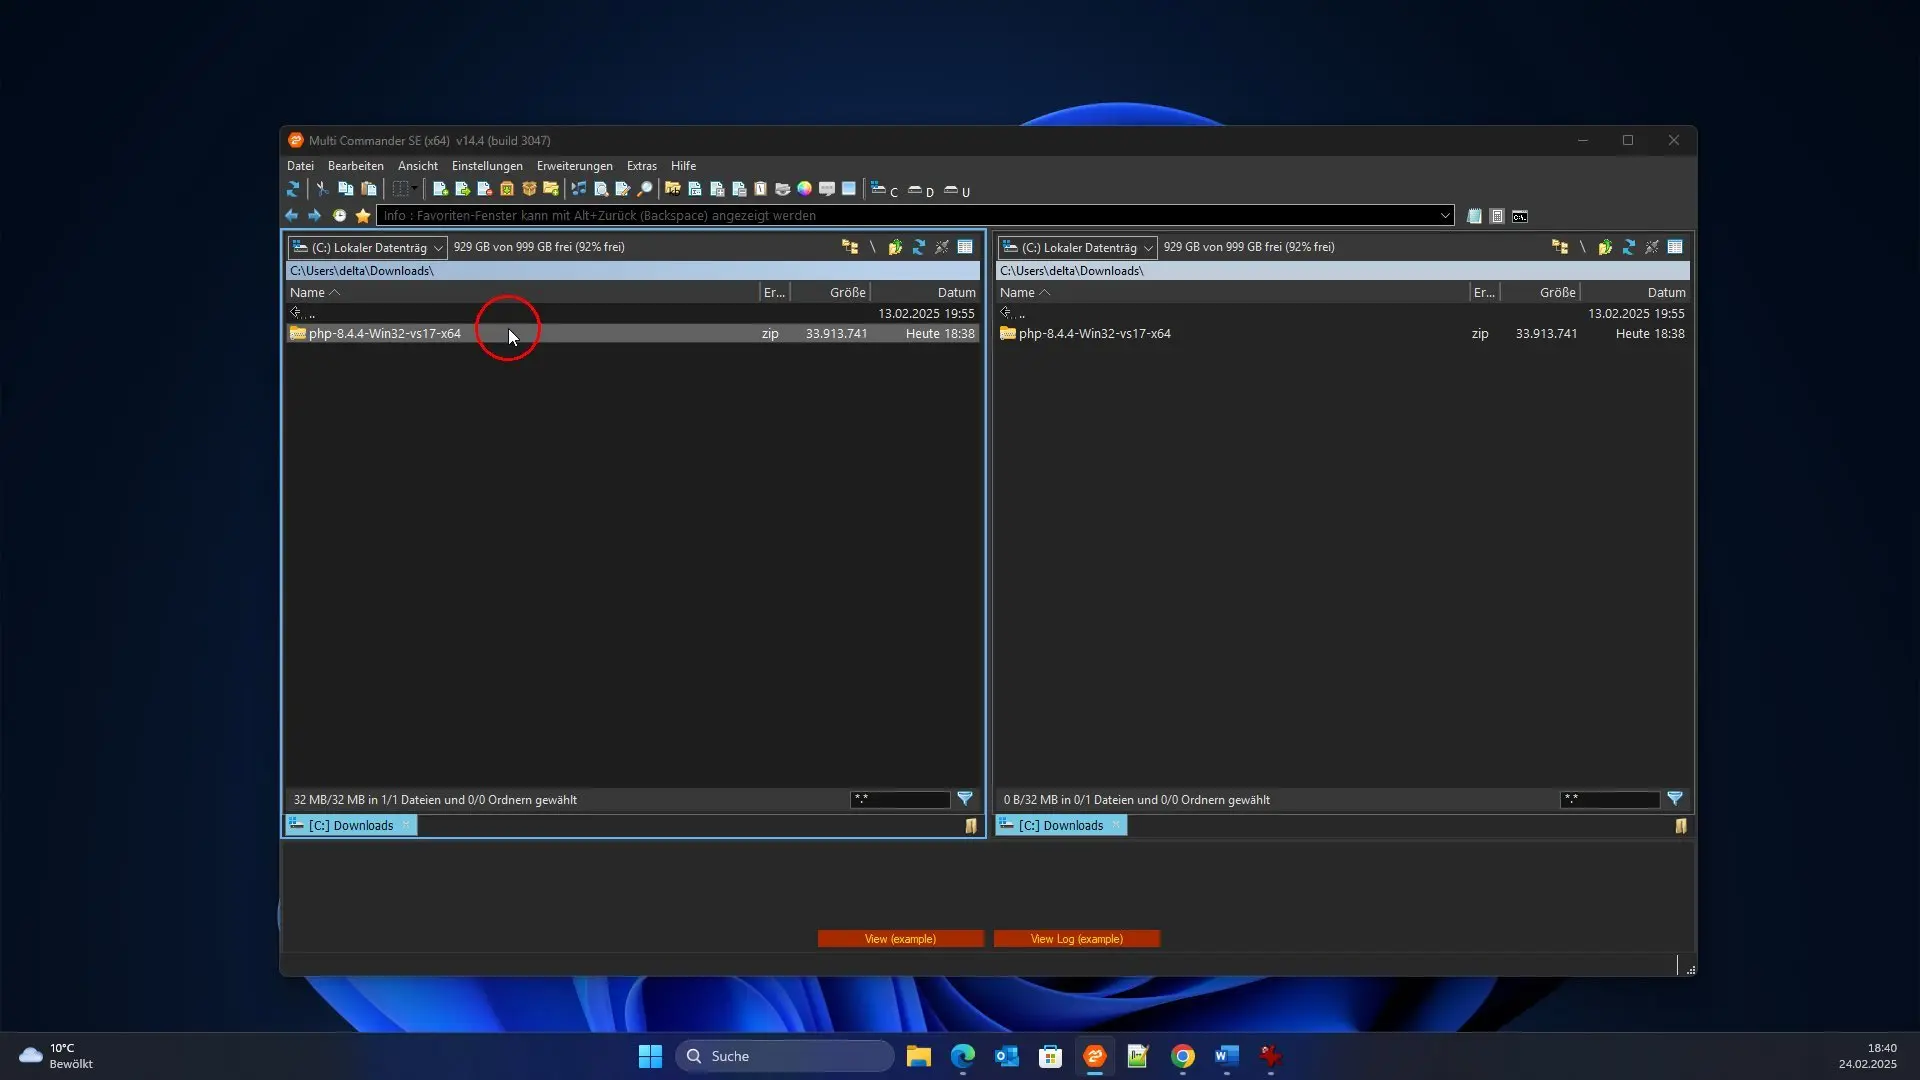The image size is (1920, 1080).
Task: Open the history clock icon
Action: coord(339,216)
